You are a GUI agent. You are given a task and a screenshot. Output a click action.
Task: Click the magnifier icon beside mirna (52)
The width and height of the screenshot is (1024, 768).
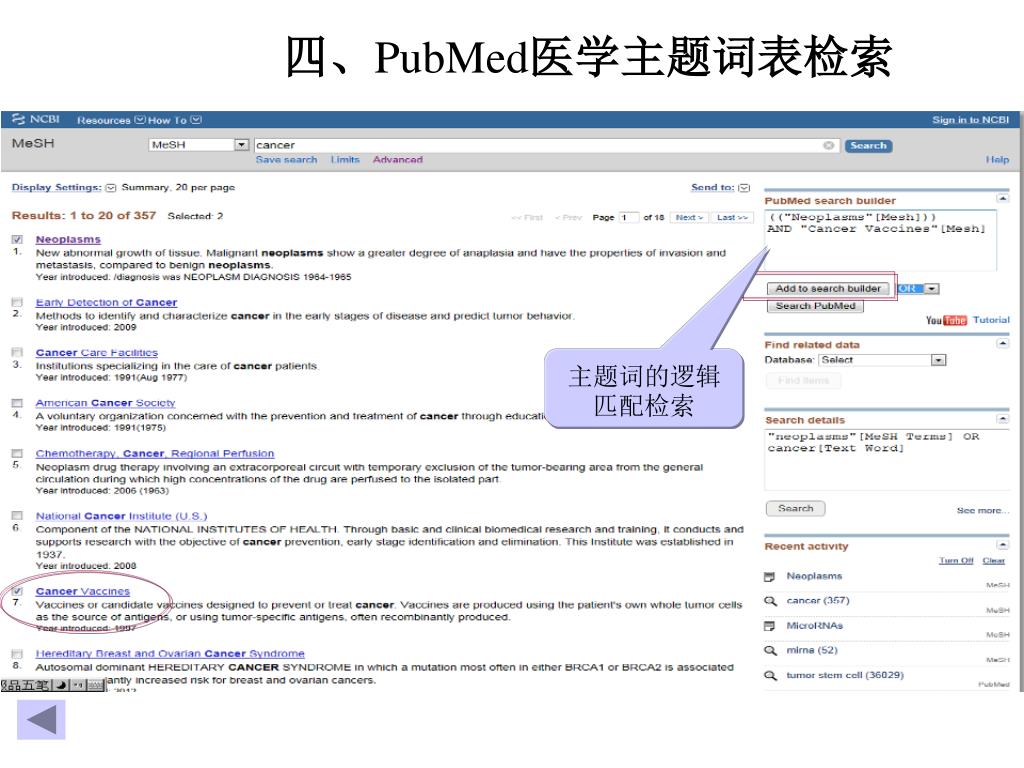(x=771, y=650)
